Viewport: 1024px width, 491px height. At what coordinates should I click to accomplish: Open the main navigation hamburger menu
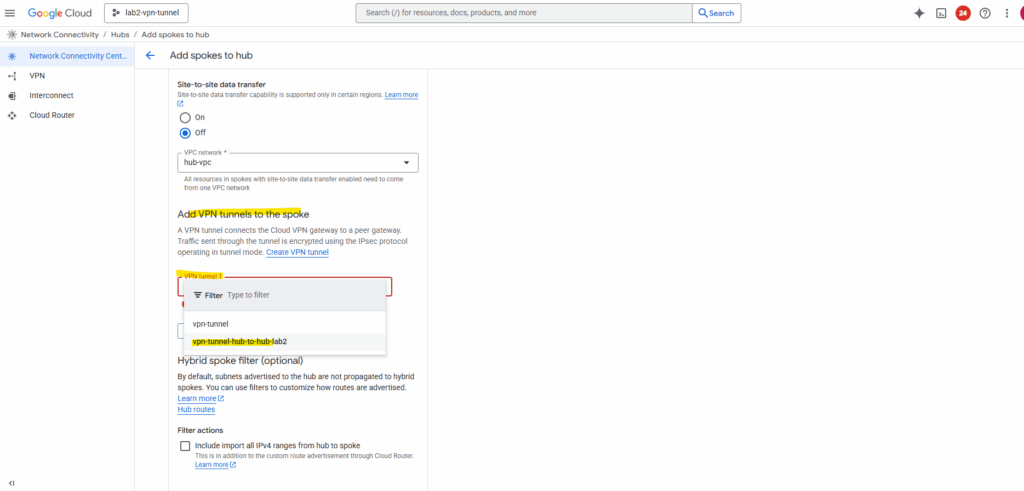point(10,13)
